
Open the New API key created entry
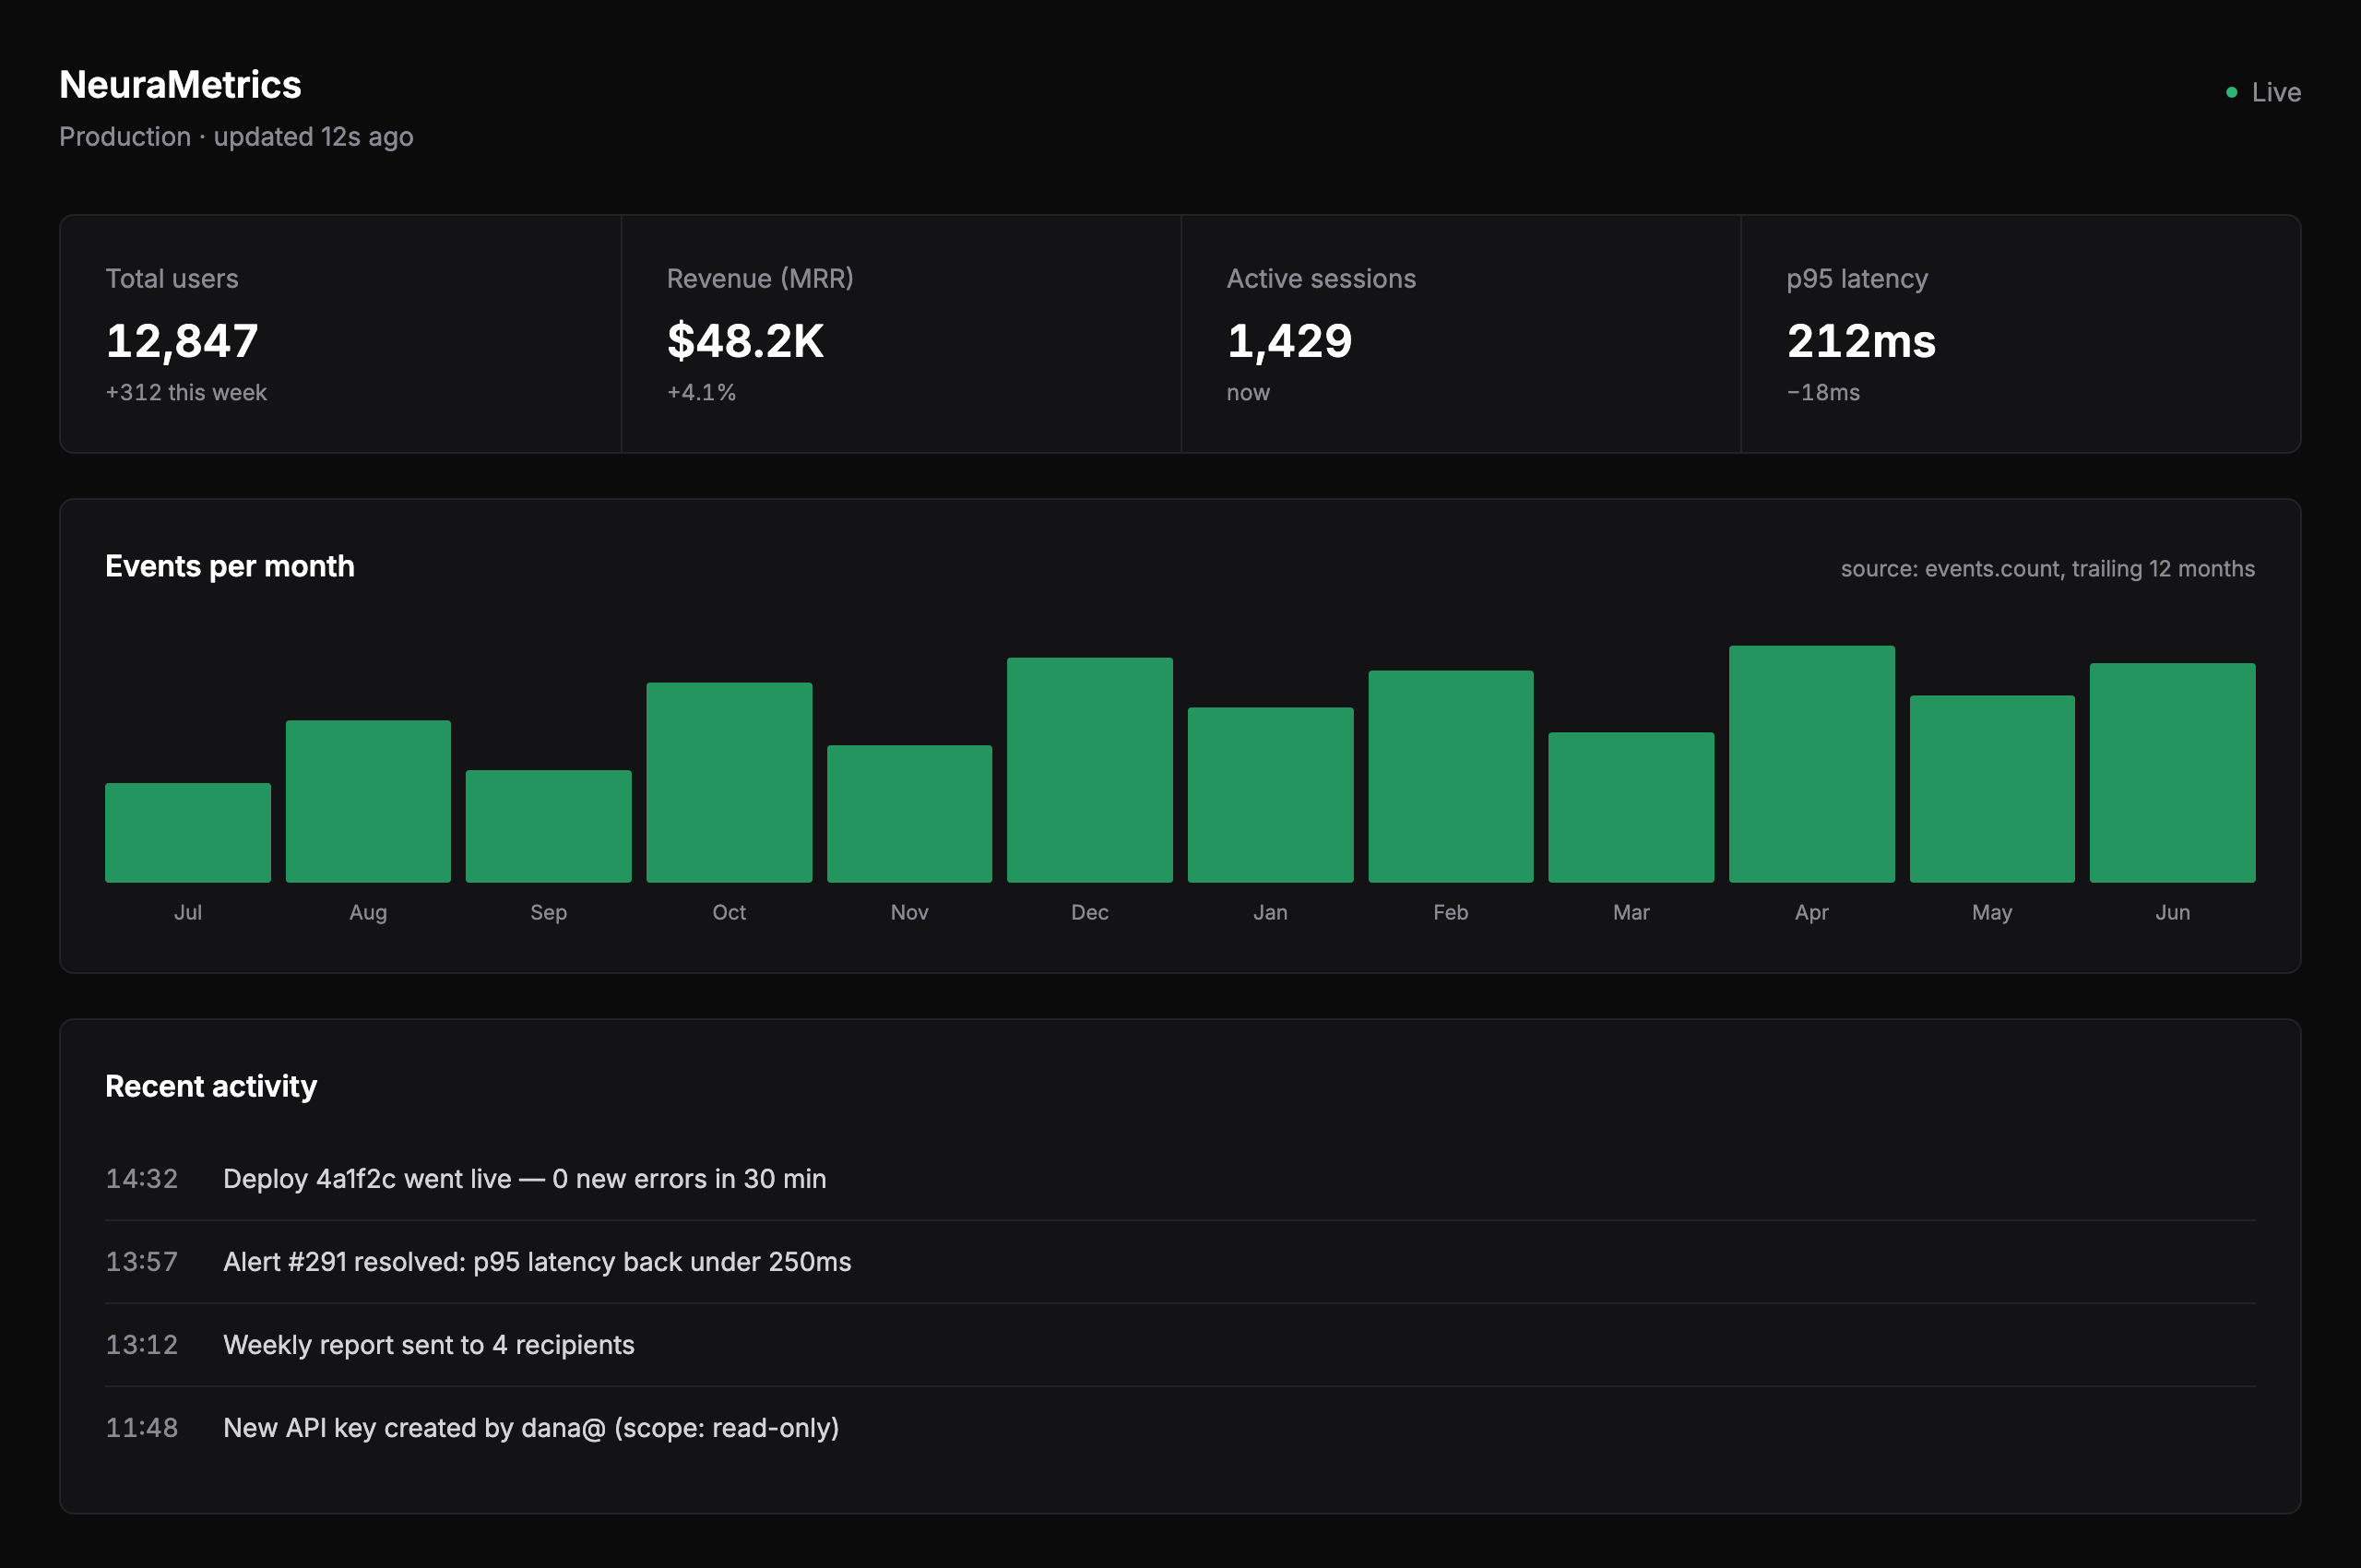(1180, 1428)
